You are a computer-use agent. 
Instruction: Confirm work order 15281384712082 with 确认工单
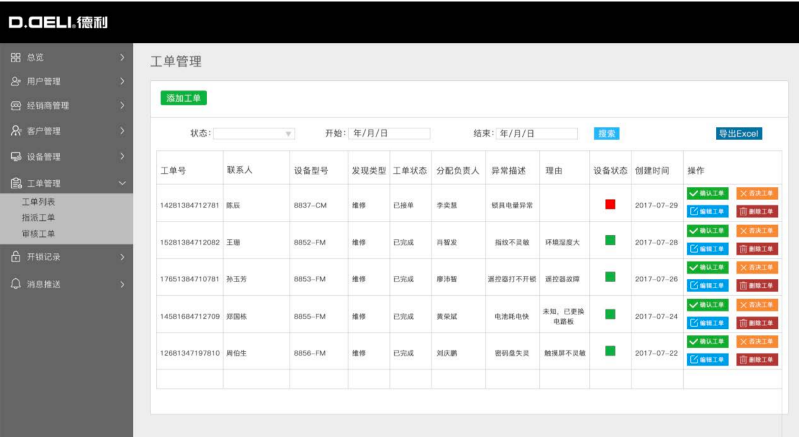click(x=707, y=231)
